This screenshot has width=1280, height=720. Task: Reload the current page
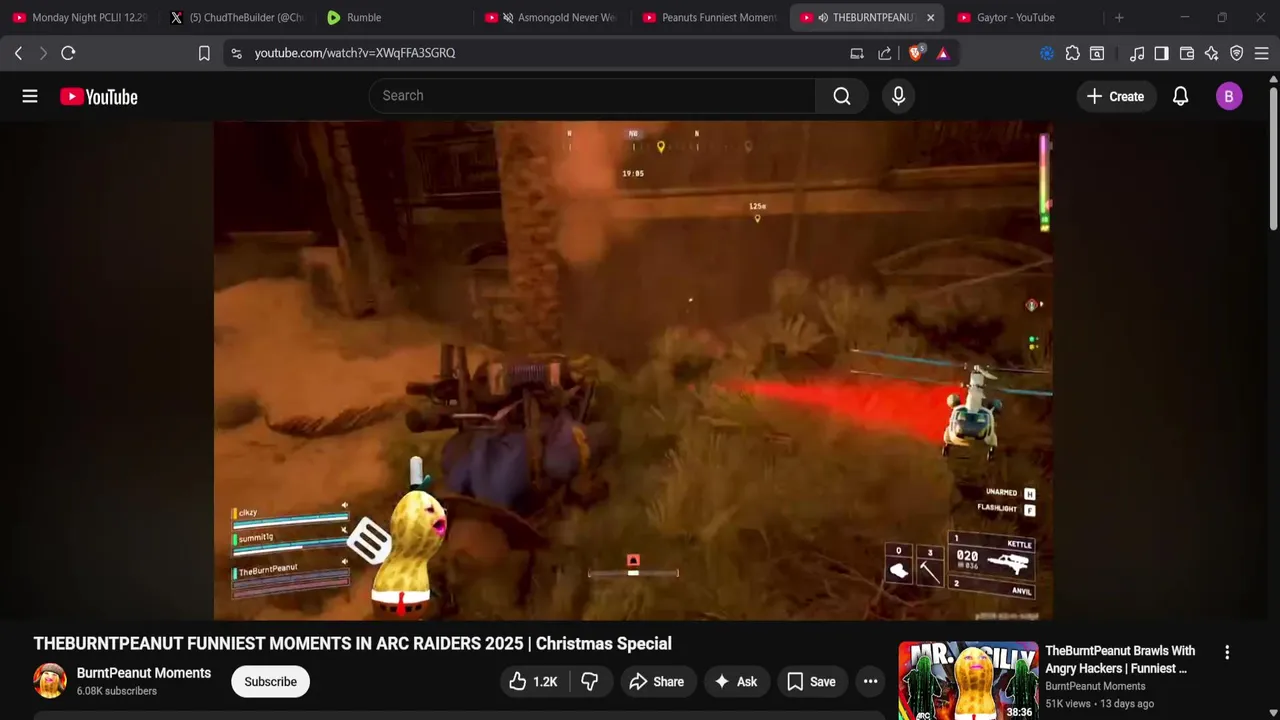(68, 53)
